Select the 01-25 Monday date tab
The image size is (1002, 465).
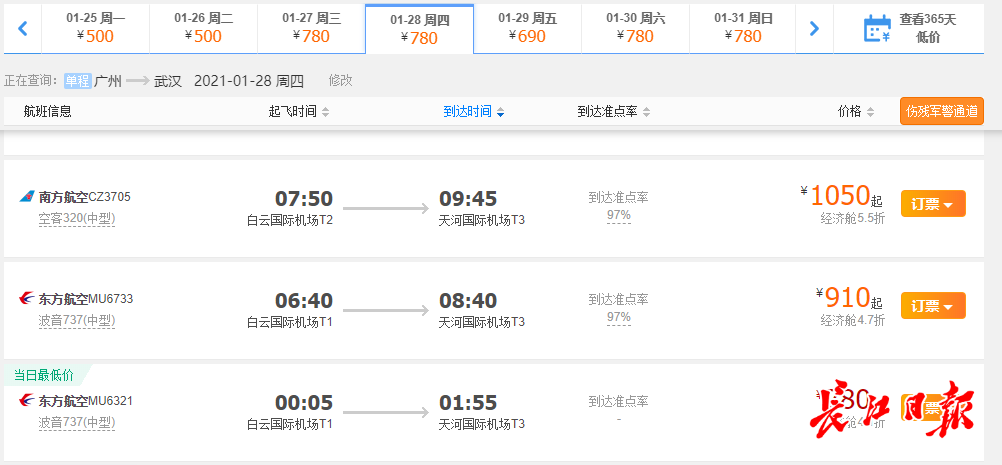pyautogui.click(x=96, y=28)
